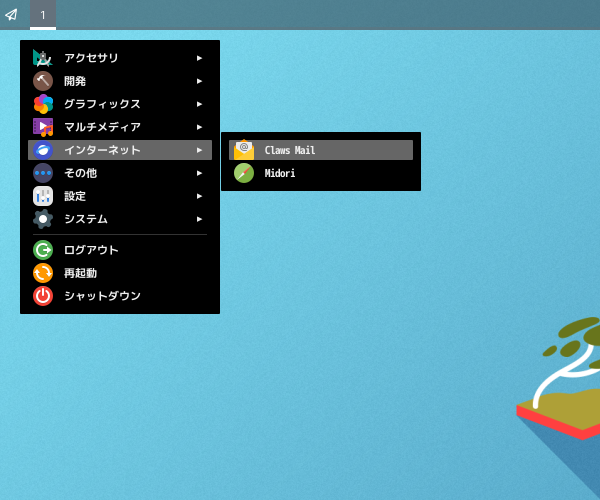Choose ログアウト to log out
Image resolution: width=600 pixels, height=500 pixels.
[x=120, y=250]
